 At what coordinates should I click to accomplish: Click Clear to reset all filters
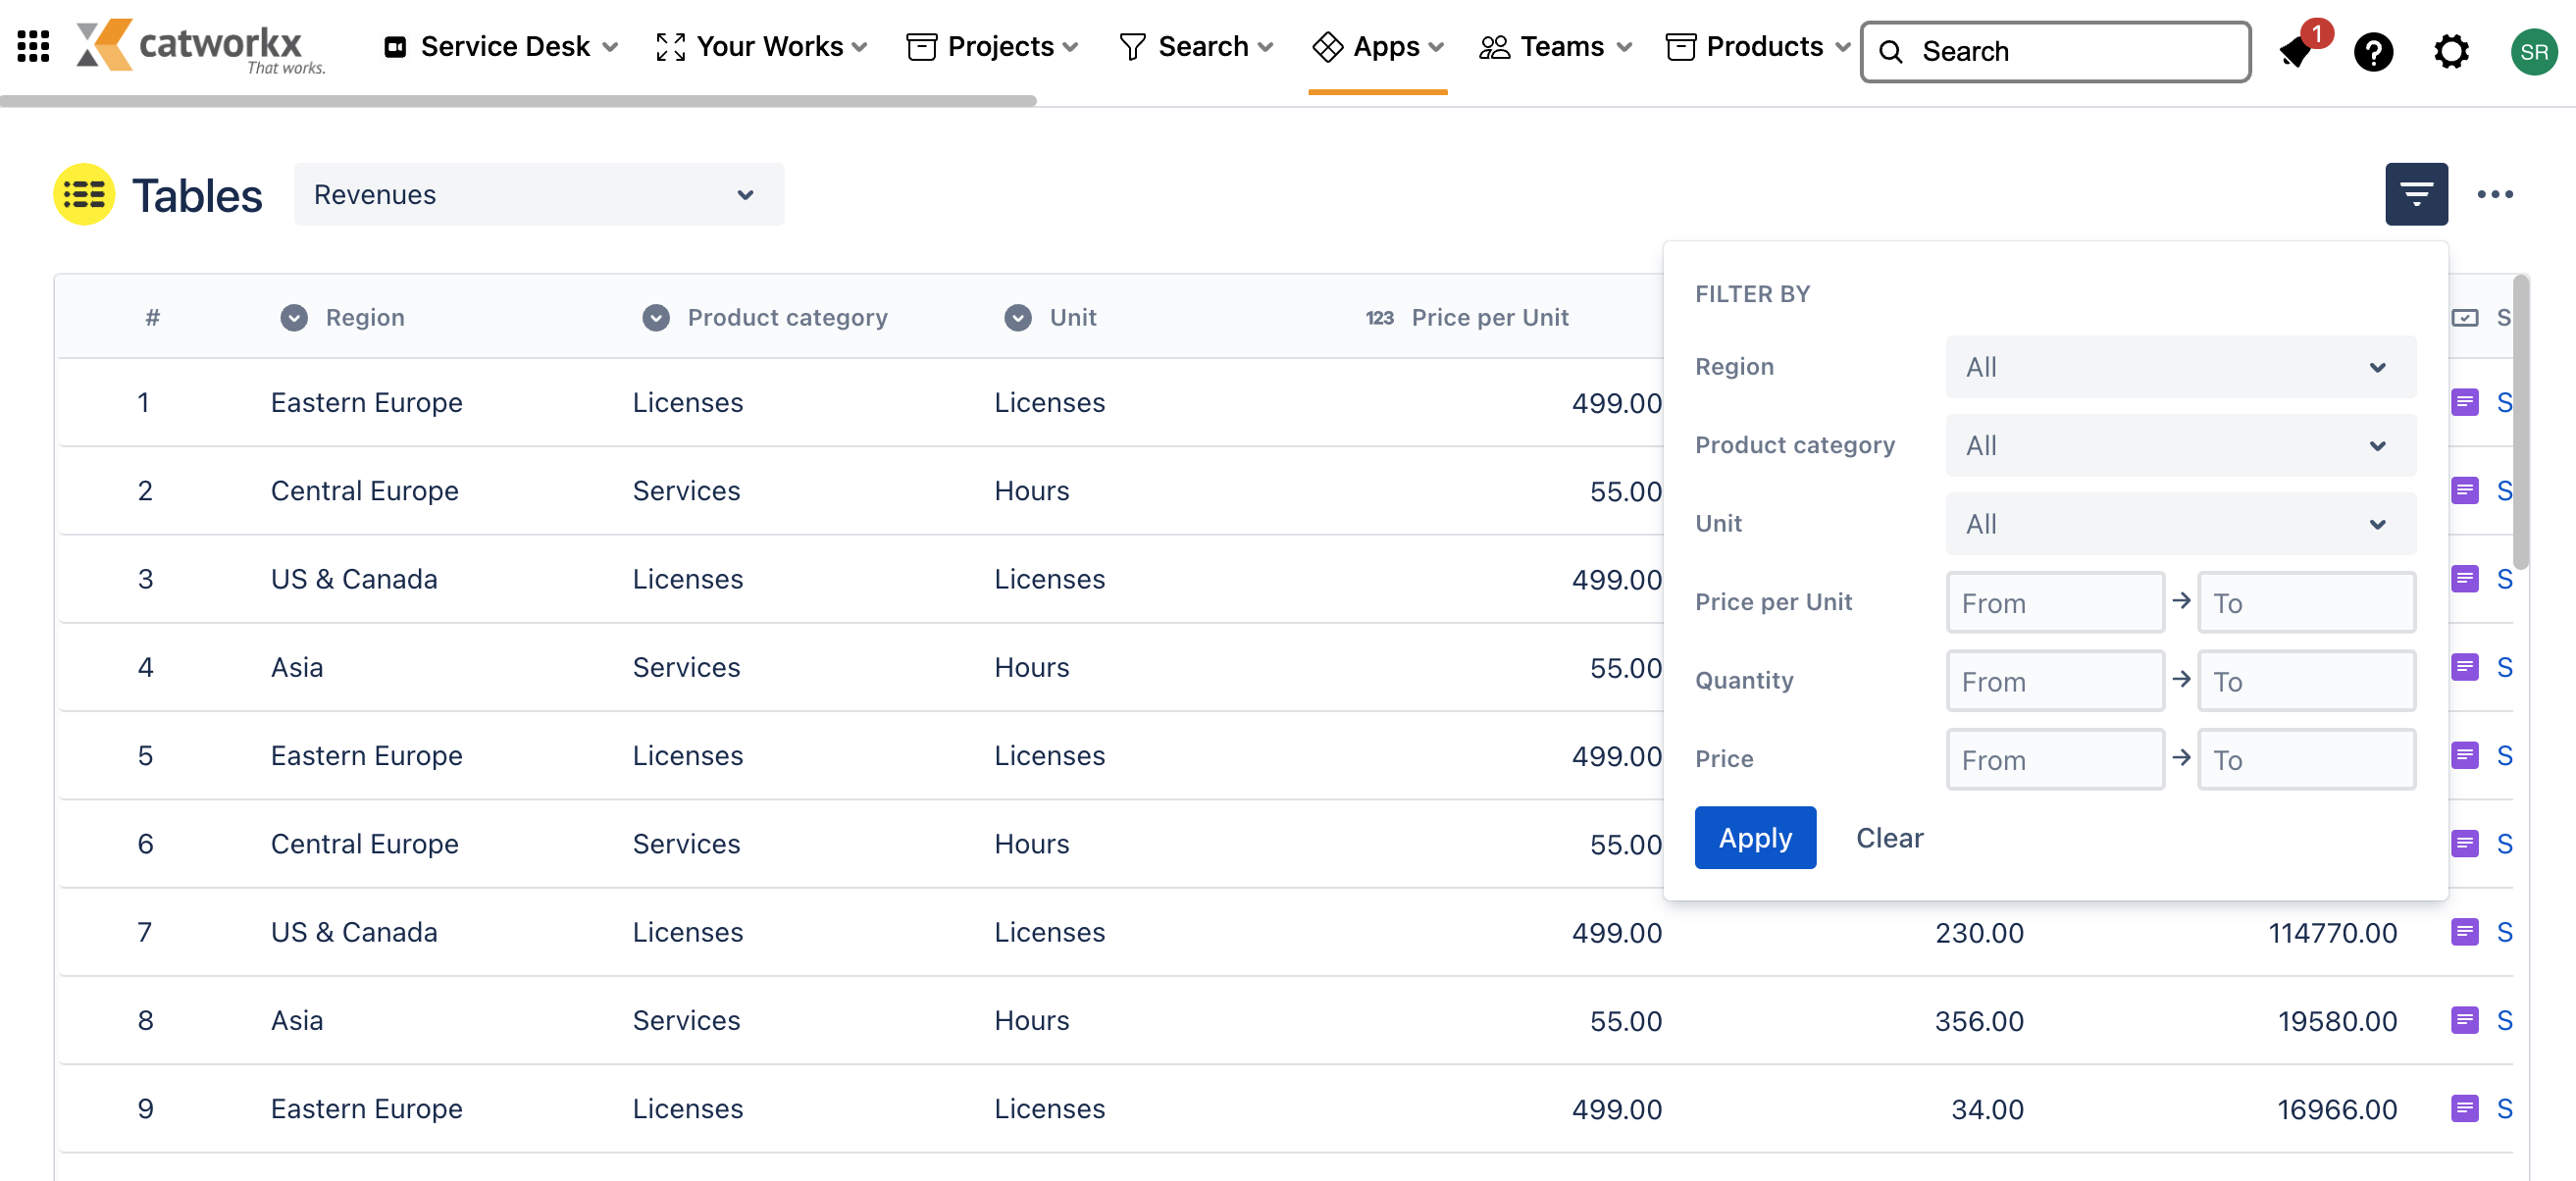pyautogui.click(x=1889, y=838)
